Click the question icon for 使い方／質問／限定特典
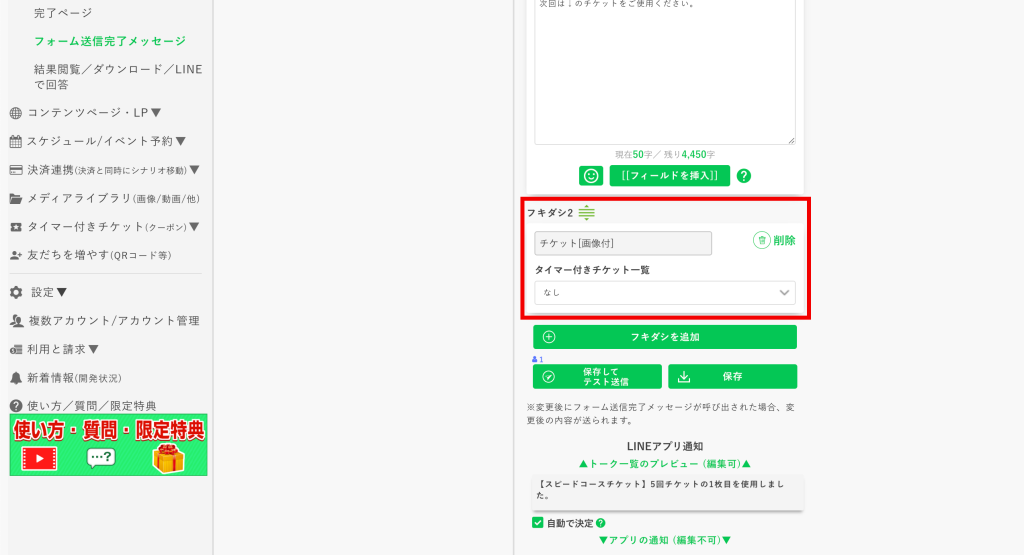Screen dimensions: 1024x555 coord(16,405)
